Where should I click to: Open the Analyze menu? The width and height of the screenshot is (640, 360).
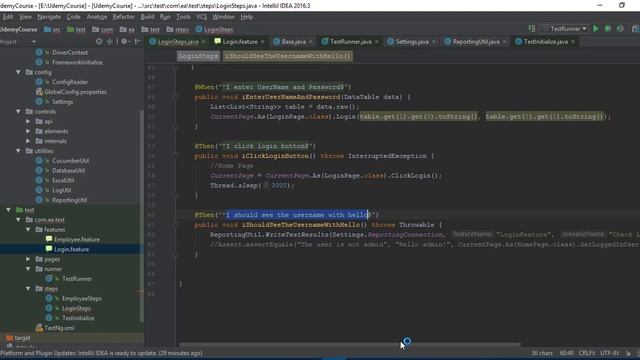coord(97,17)
